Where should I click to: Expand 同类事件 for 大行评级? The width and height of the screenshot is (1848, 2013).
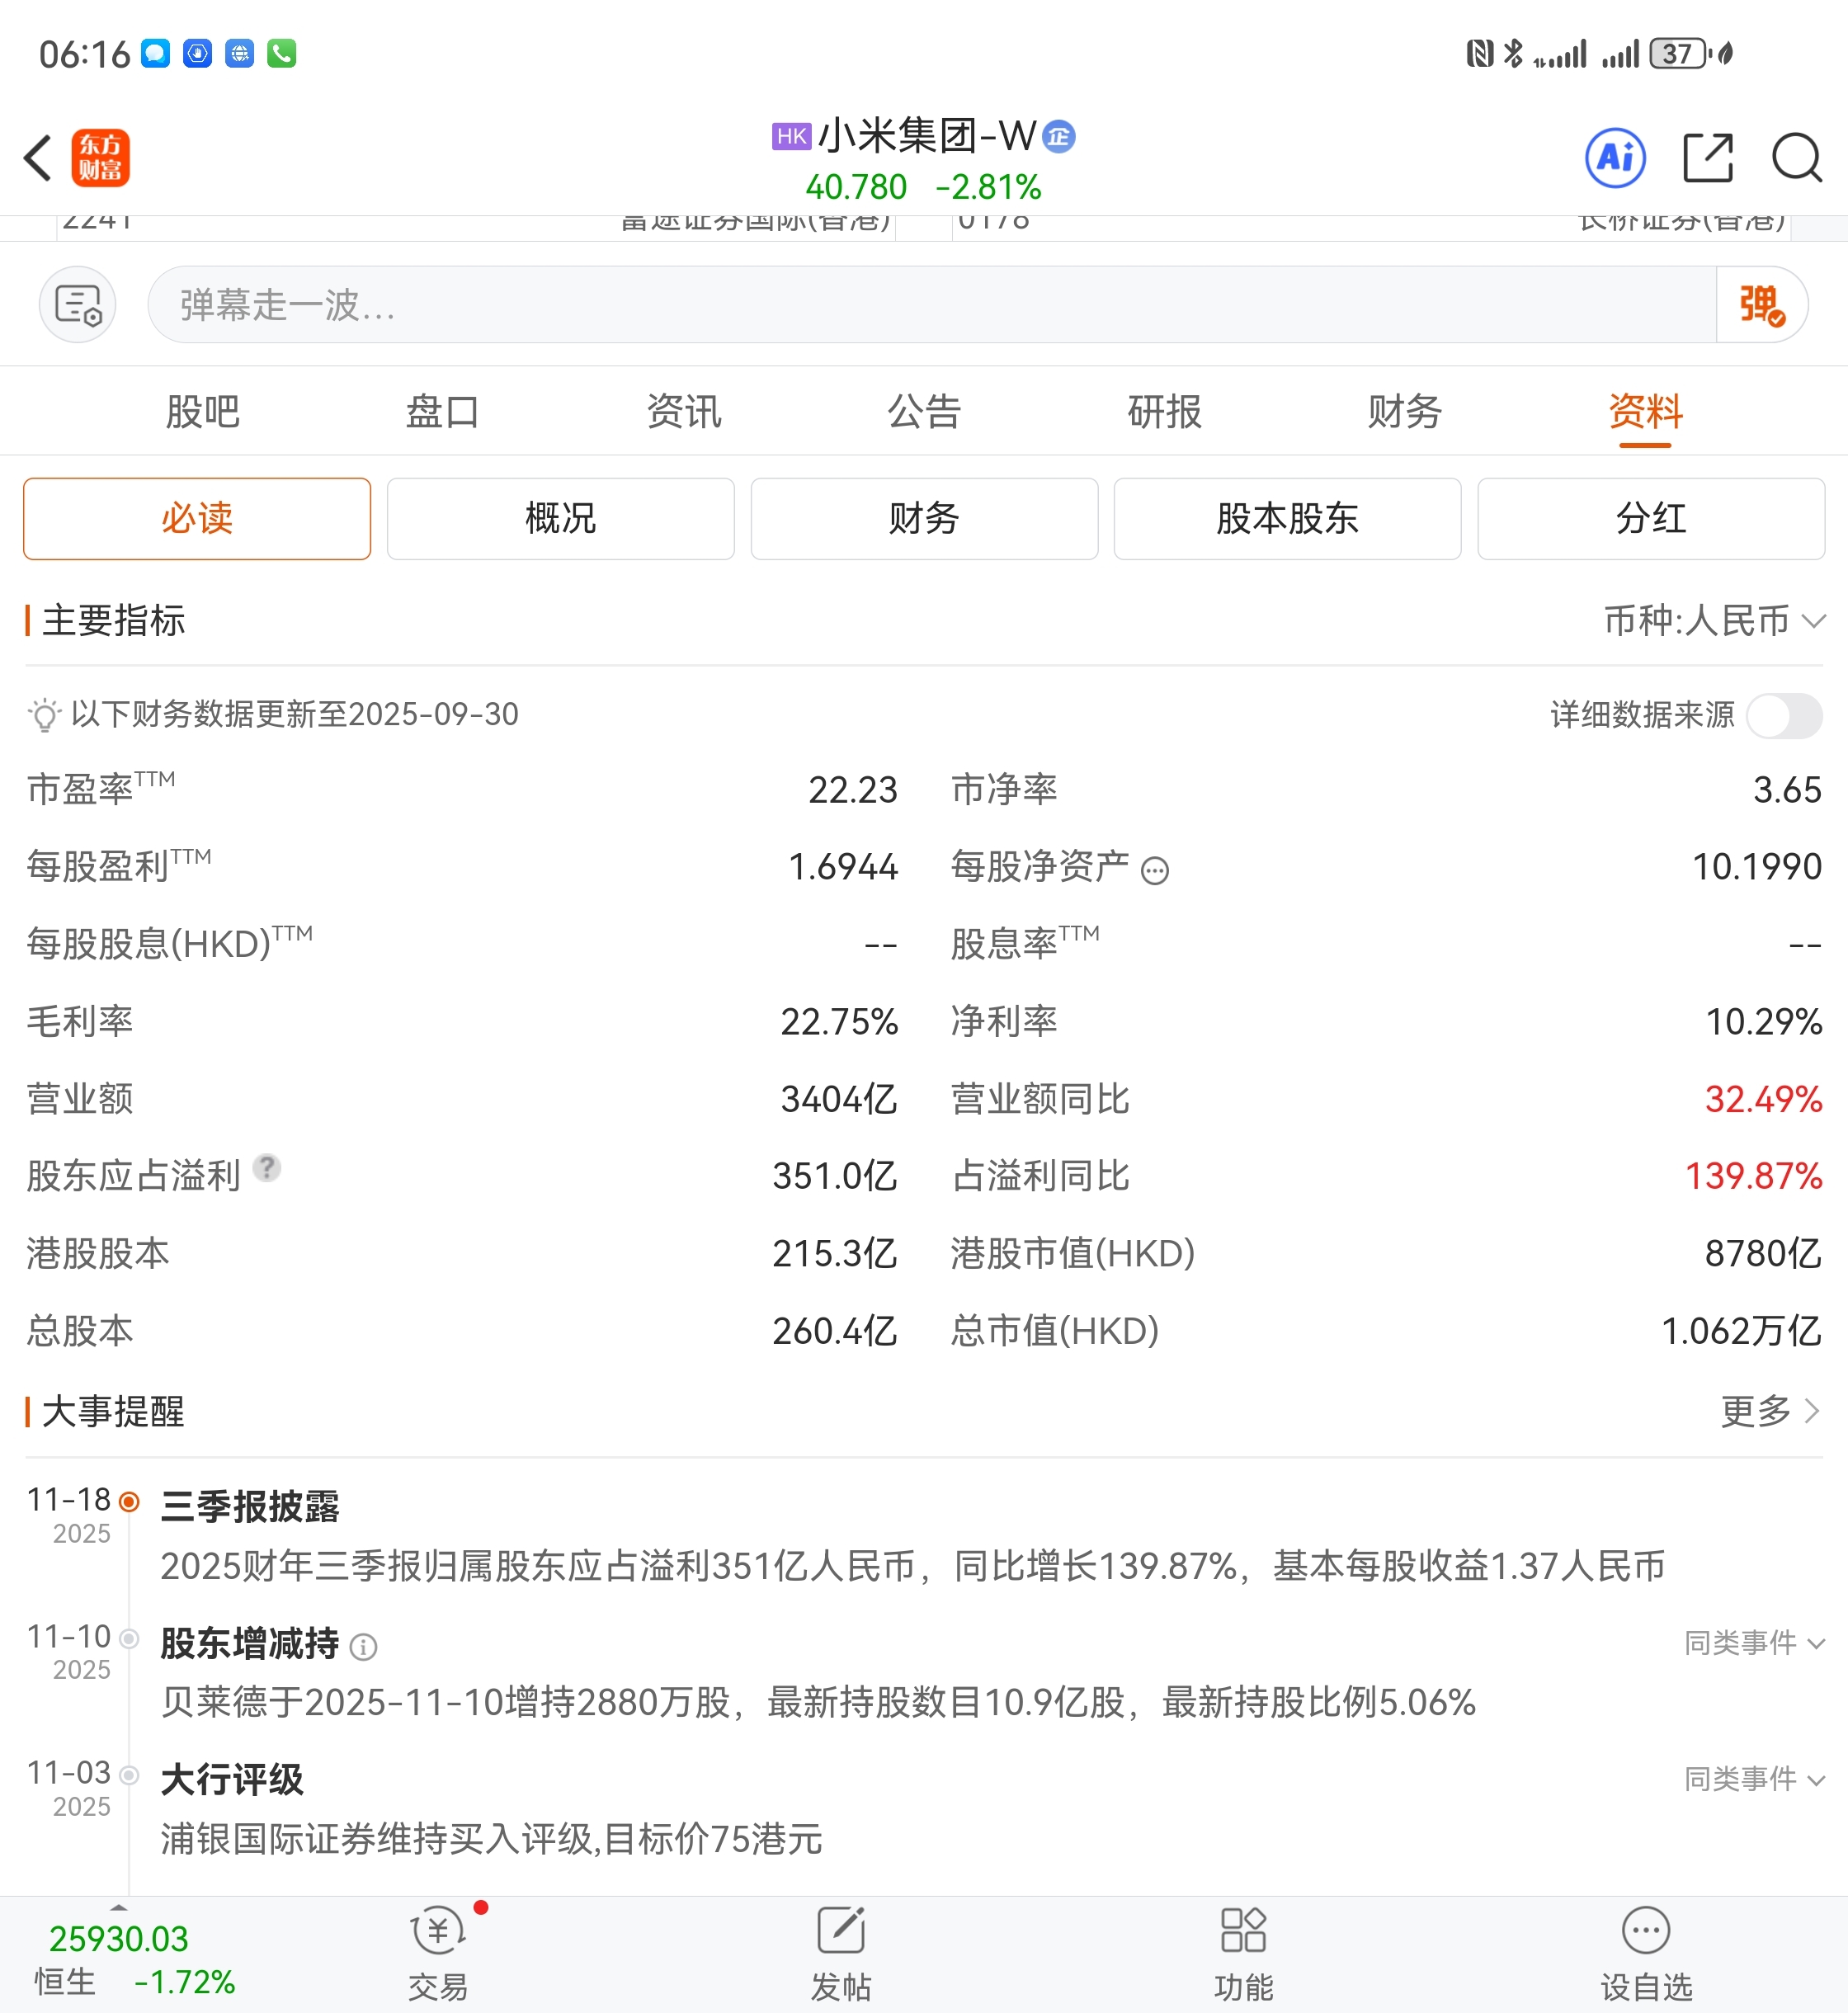coord(1754,1779)
